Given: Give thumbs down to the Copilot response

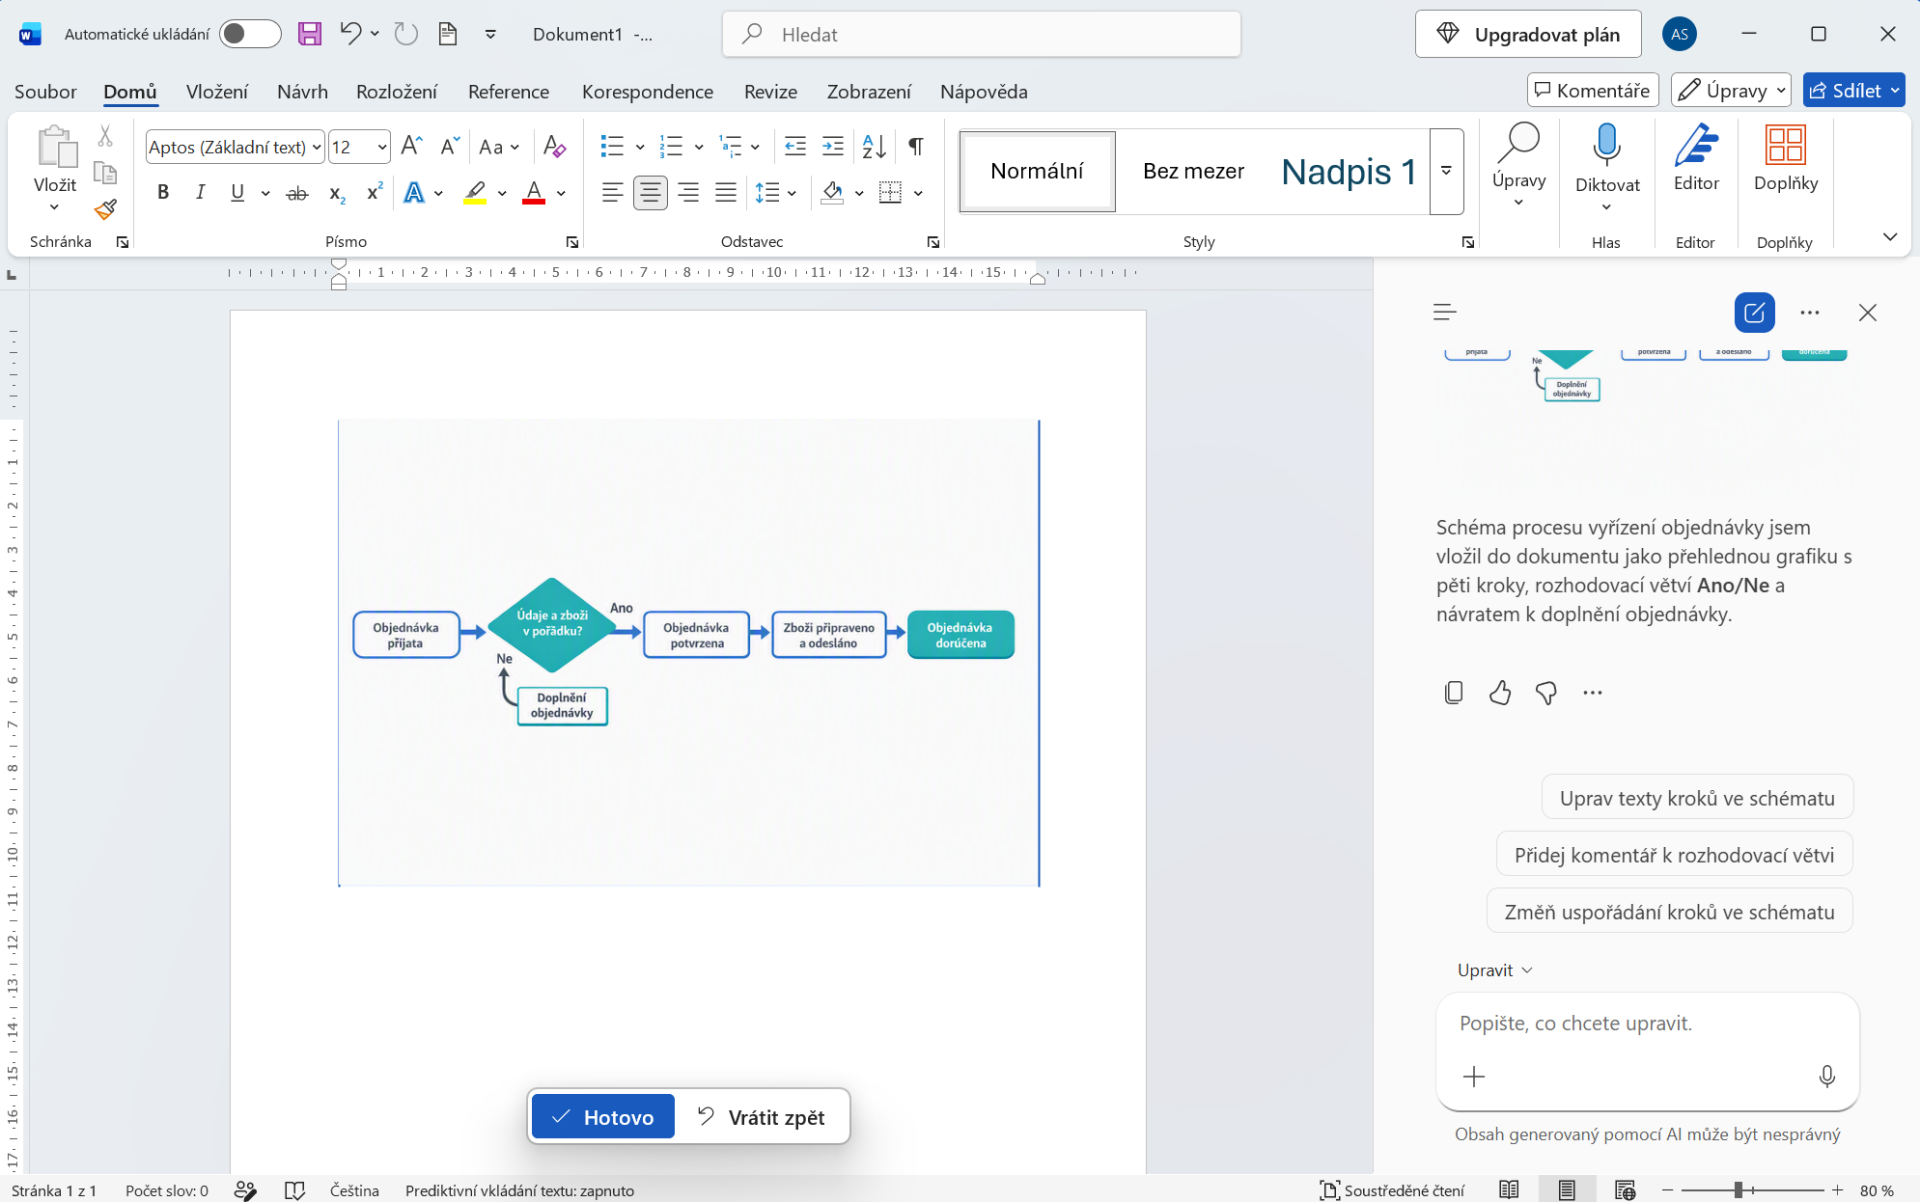Looking at the screenshot, I should pyautogui.click(x=1546, y=692).
